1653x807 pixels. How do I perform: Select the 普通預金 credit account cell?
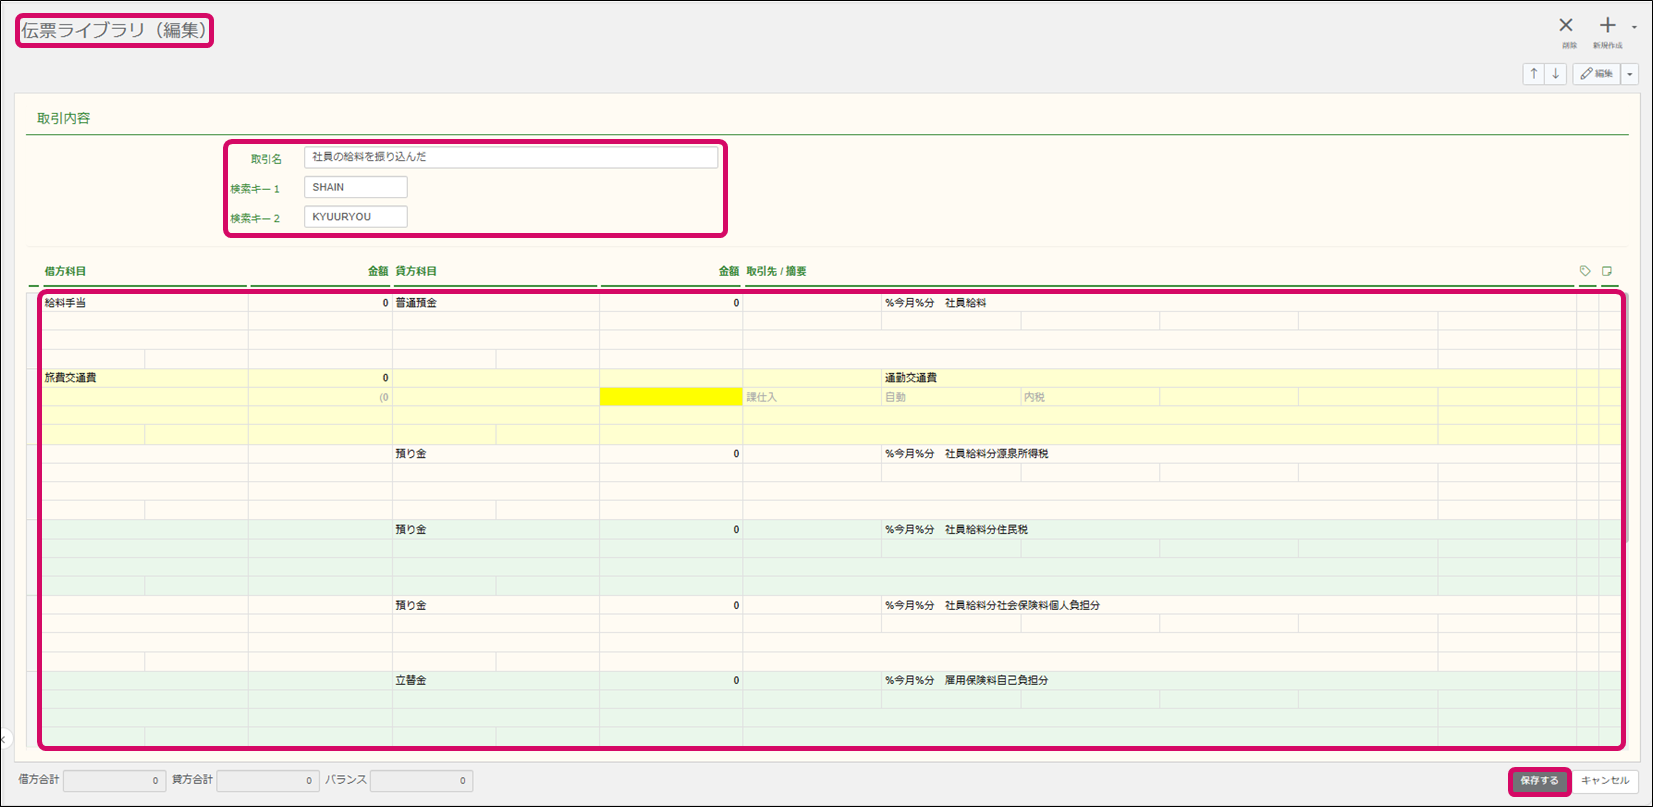click(x=495, y=303)
